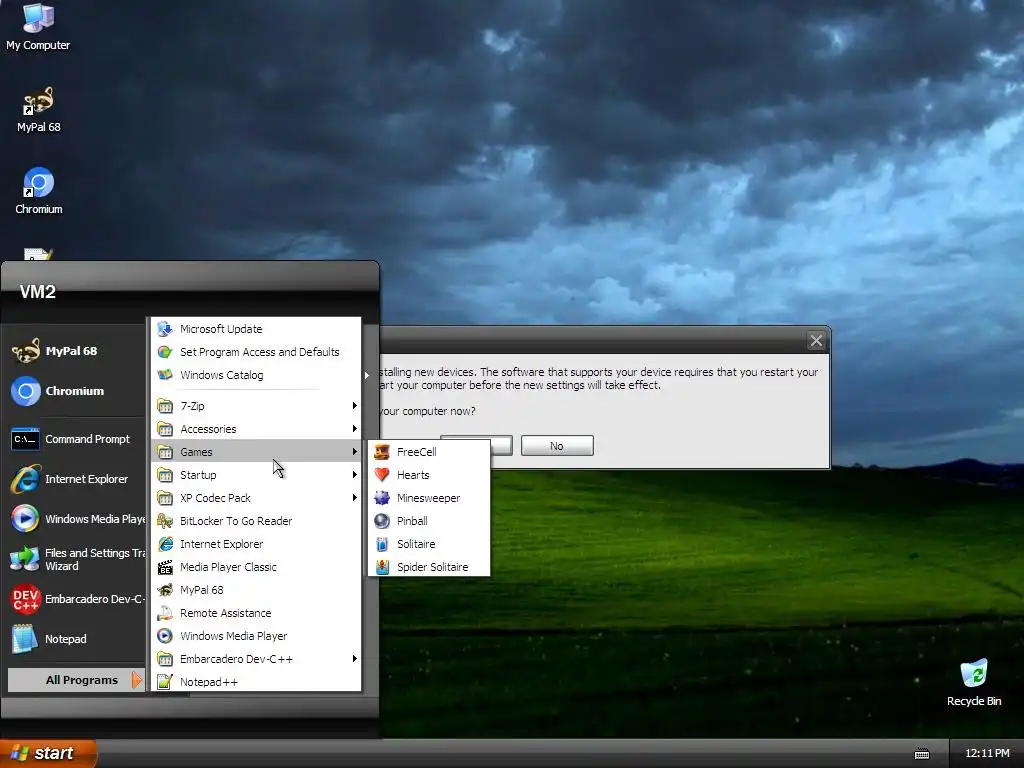Launch BitLocker To Go Reader
Screen dimensions: 1024x768
[256, 521]
